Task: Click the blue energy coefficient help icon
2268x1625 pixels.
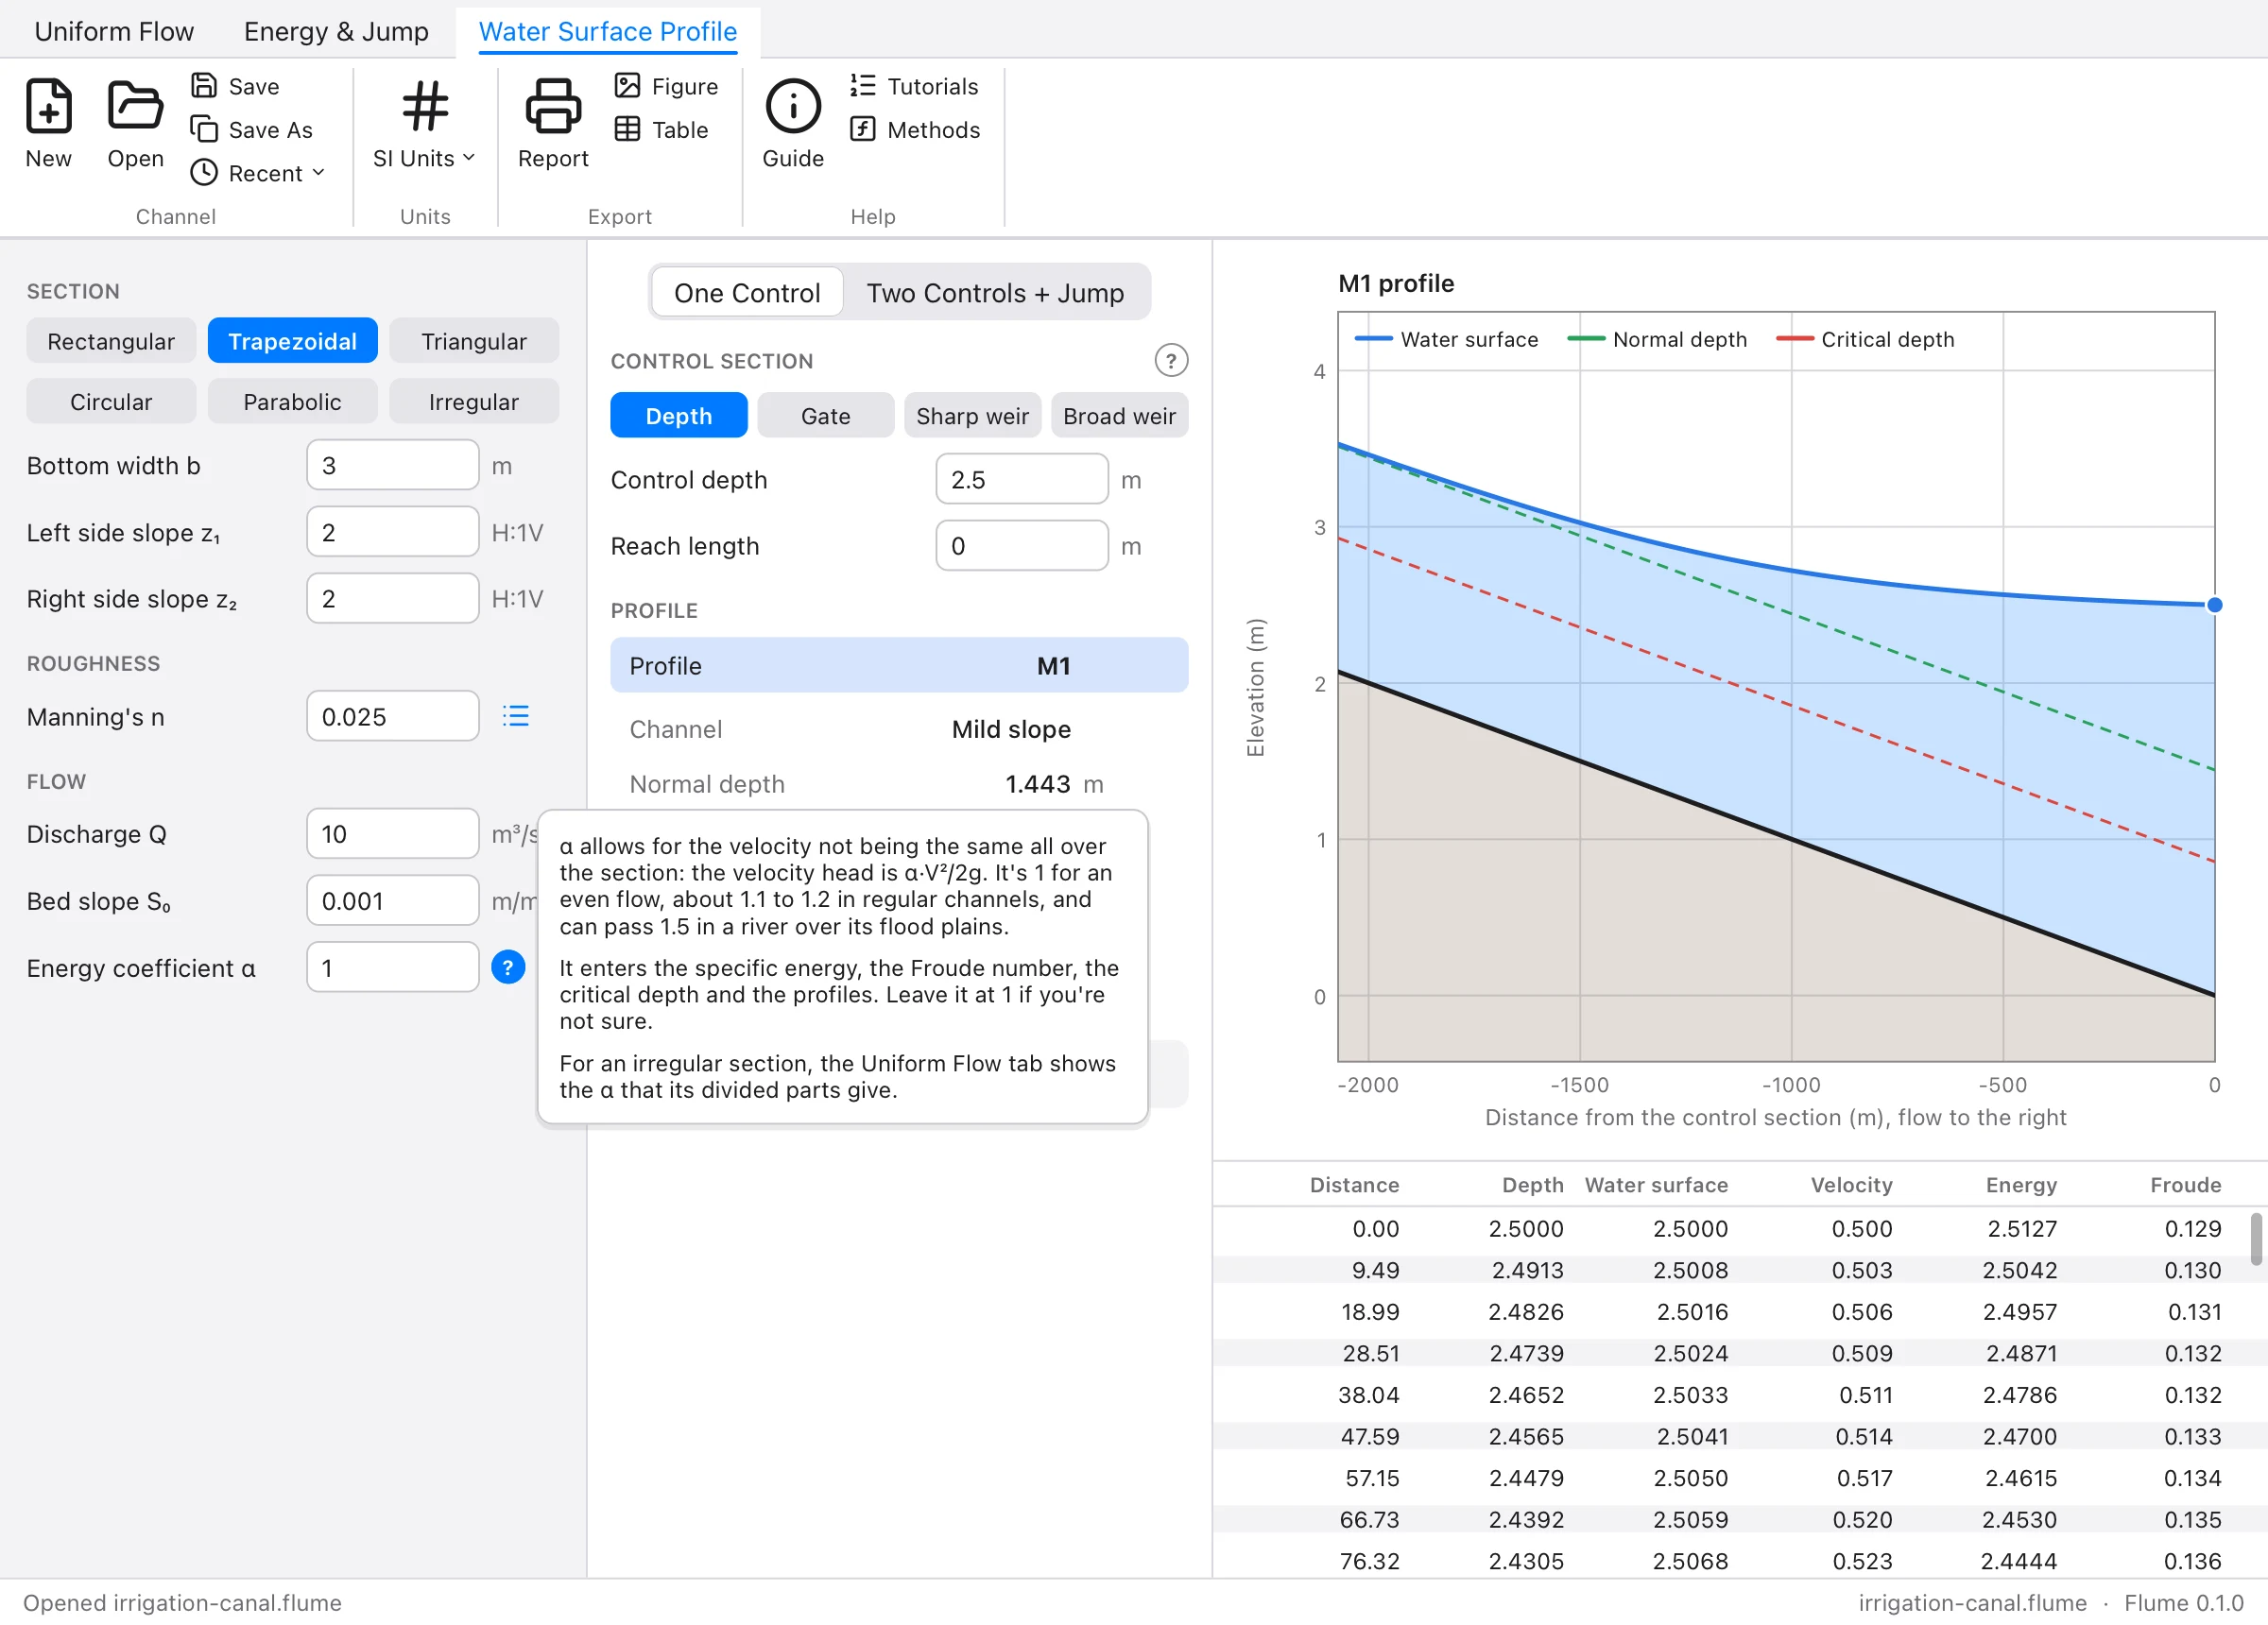Action: (508, 967)
